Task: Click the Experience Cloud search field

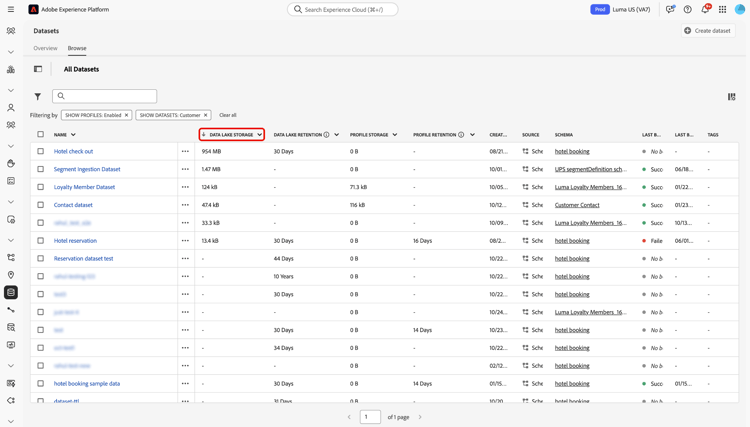Action: [342, 10]
